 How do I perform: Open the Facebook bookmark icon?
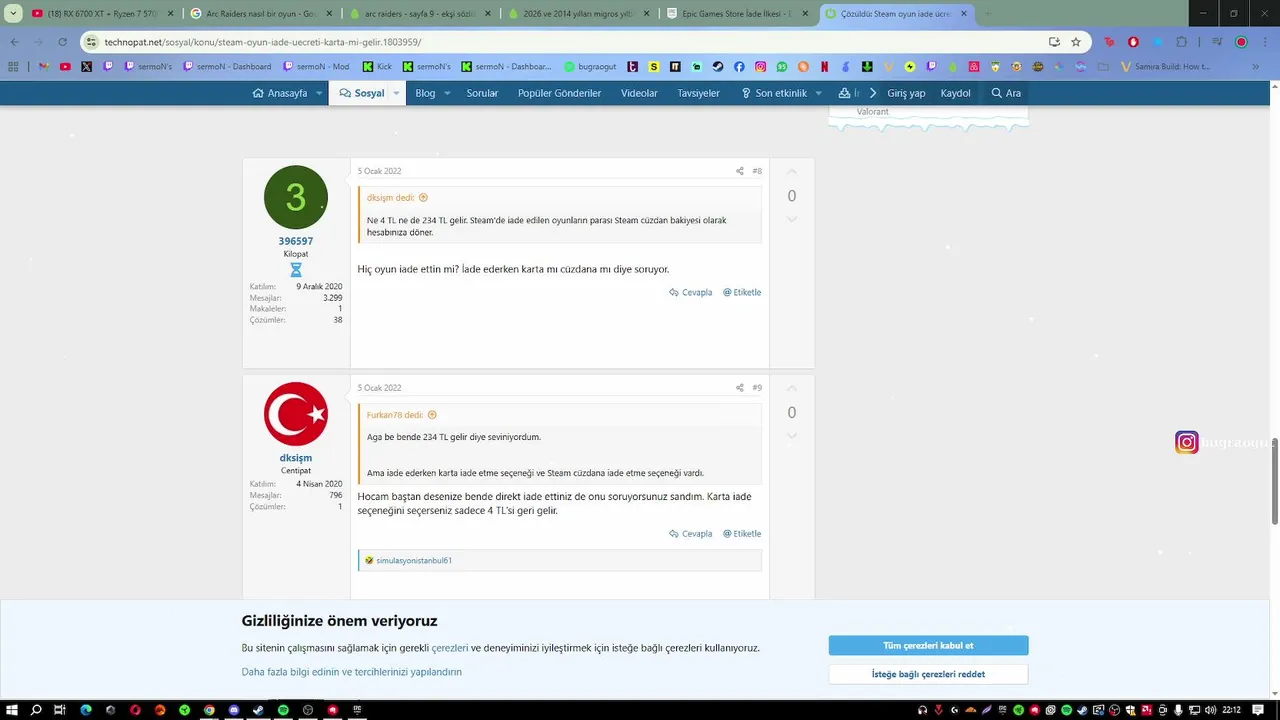(739, 67)
